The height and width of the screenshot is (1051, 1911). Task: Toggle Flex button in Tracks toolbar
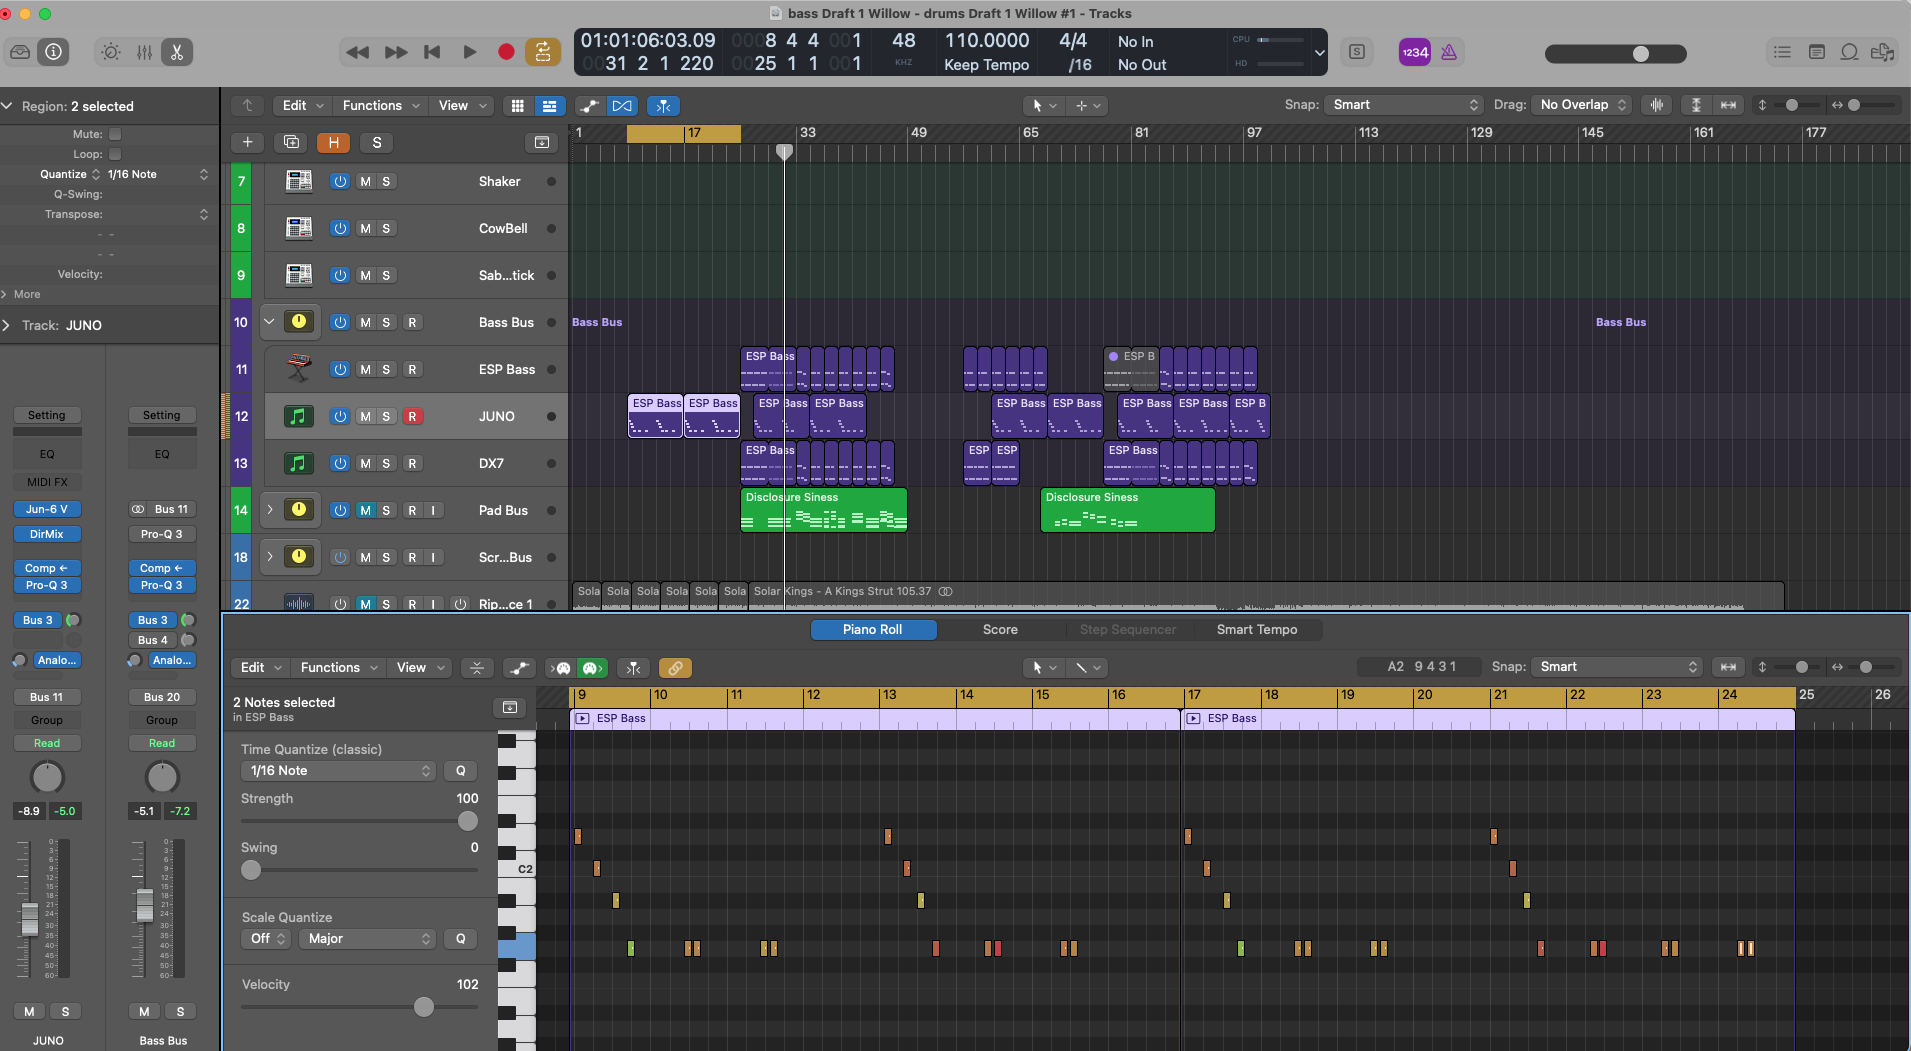[x=622, y=105]
